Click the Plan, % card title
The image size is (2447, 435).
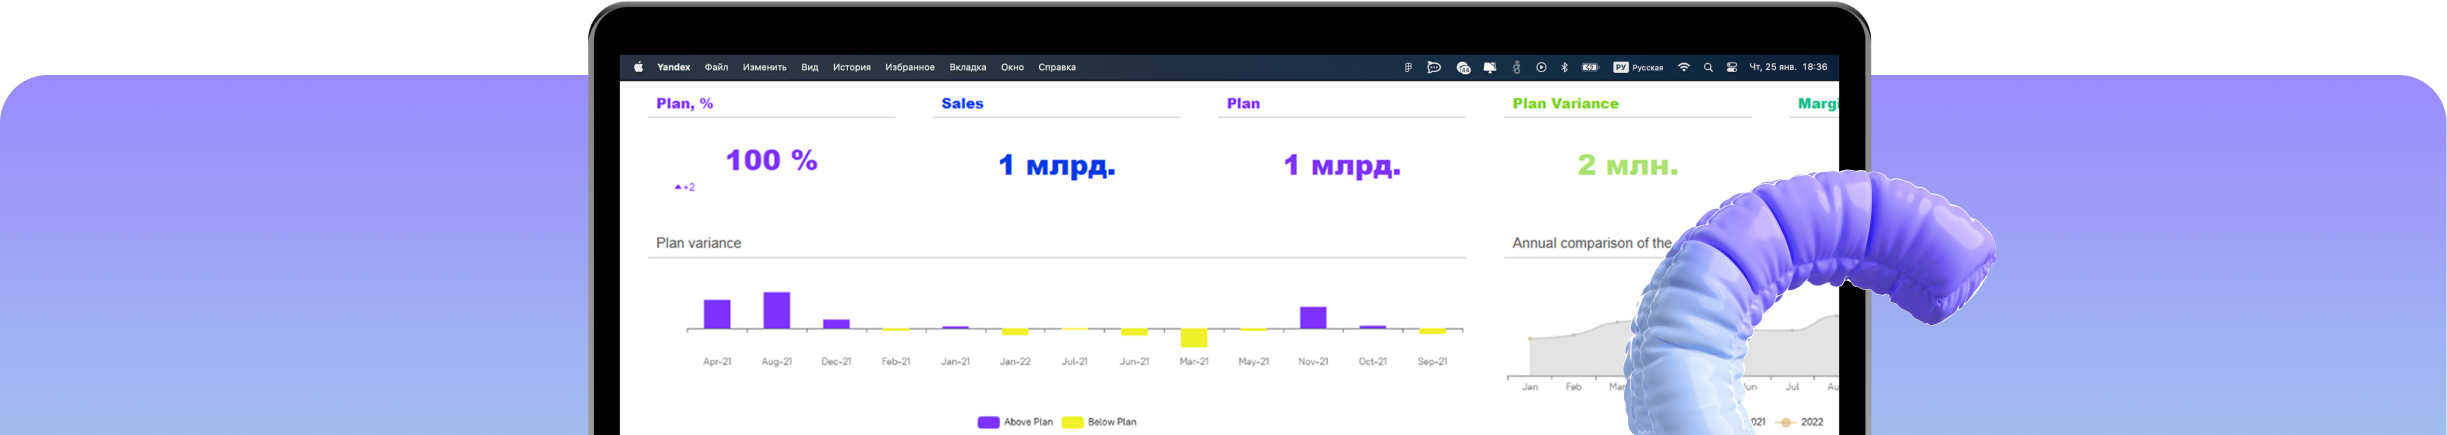(684, 103)
